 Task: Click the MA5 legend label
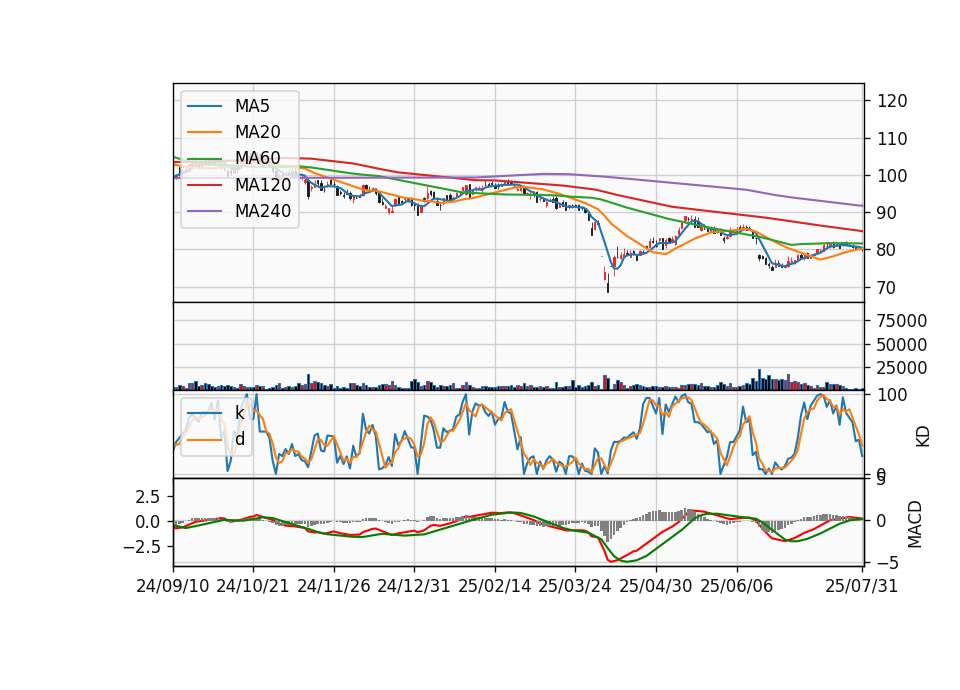252,106
